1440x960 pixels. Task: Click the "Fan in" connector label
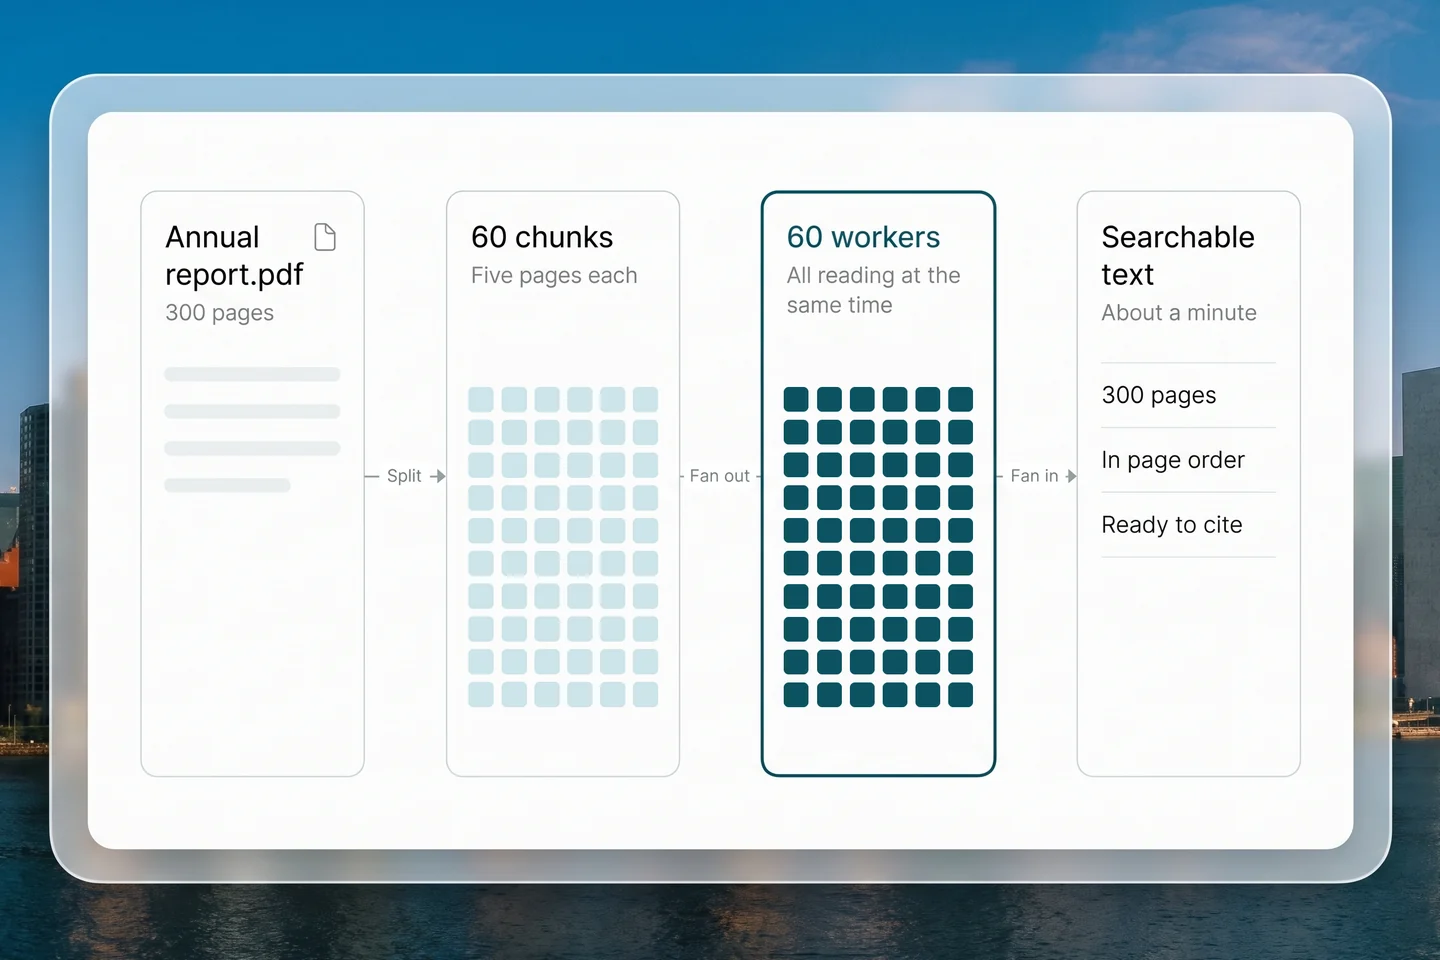point(1034,476)
